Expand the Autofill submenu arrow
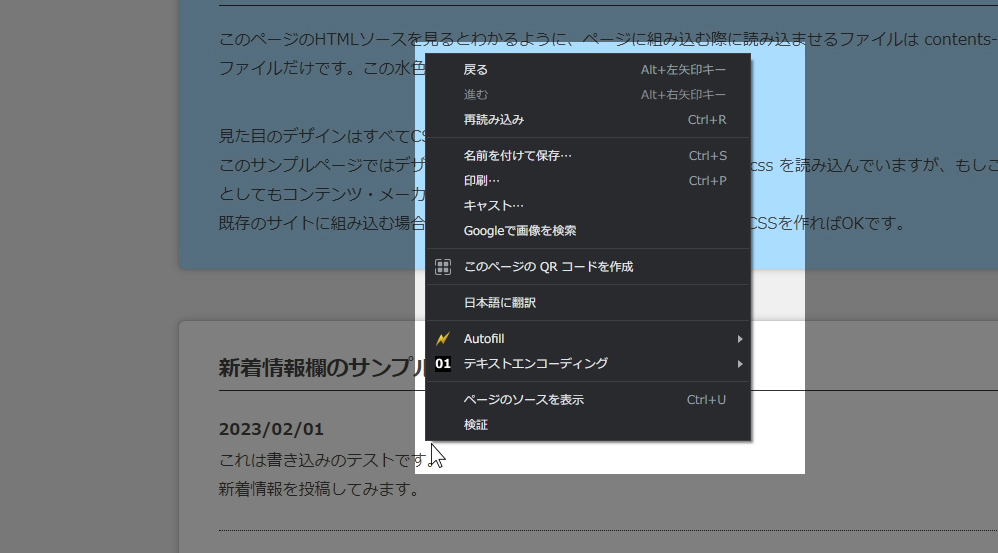 740,339
